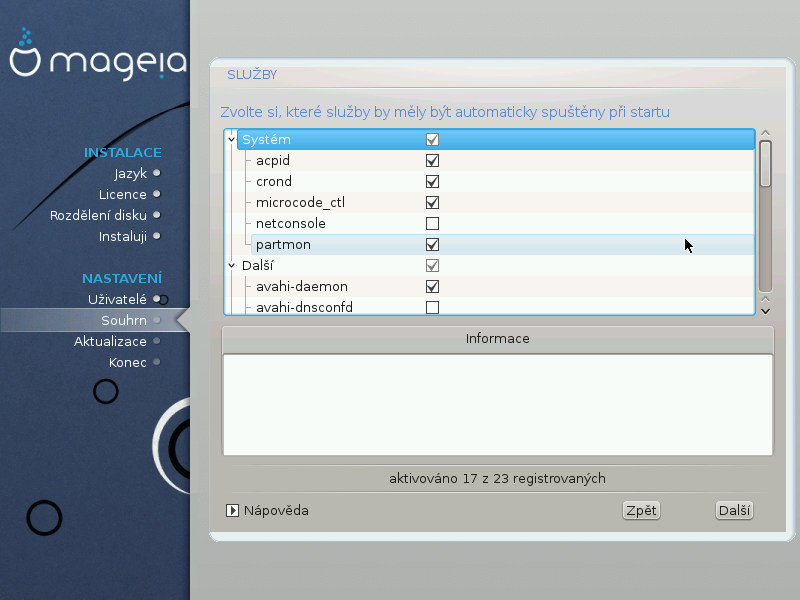Select the Systém group row label

[x=266, y=139]
